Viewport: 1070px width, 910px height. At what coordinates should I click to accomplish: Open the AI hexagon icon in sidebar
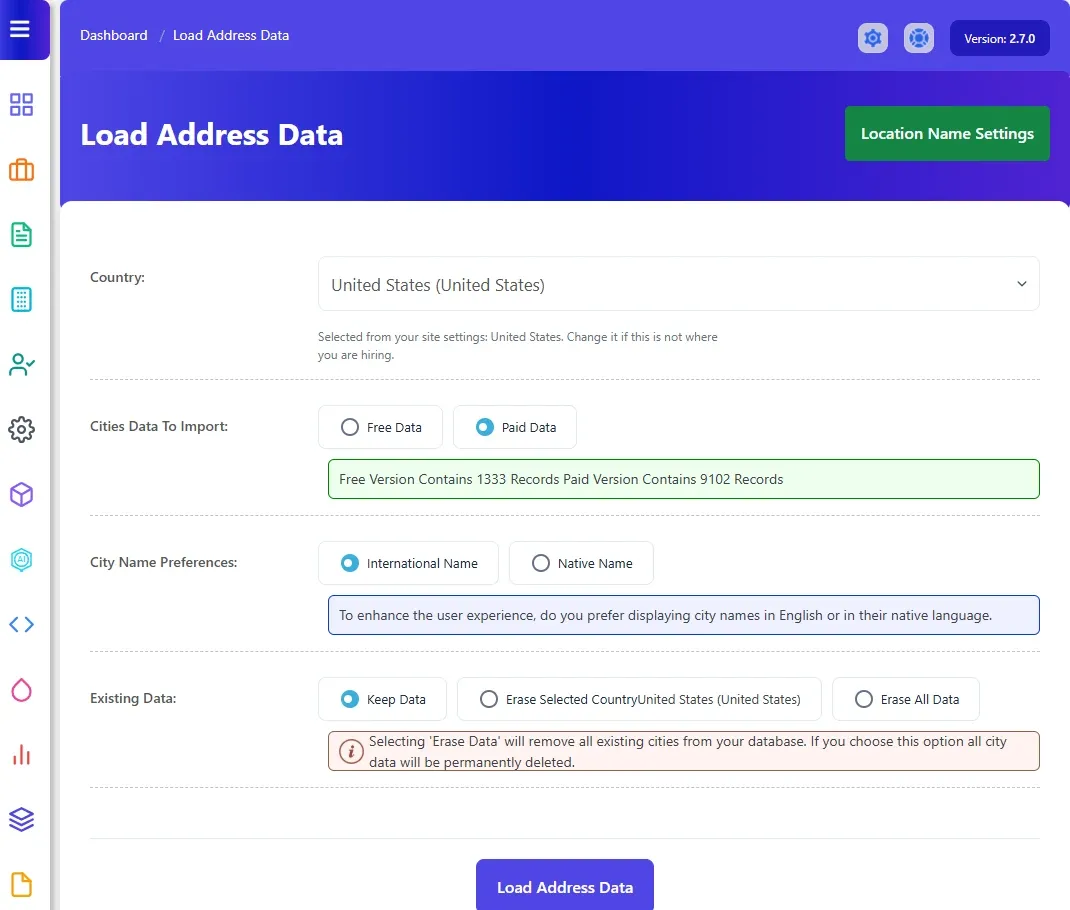[x=21, y=559]
